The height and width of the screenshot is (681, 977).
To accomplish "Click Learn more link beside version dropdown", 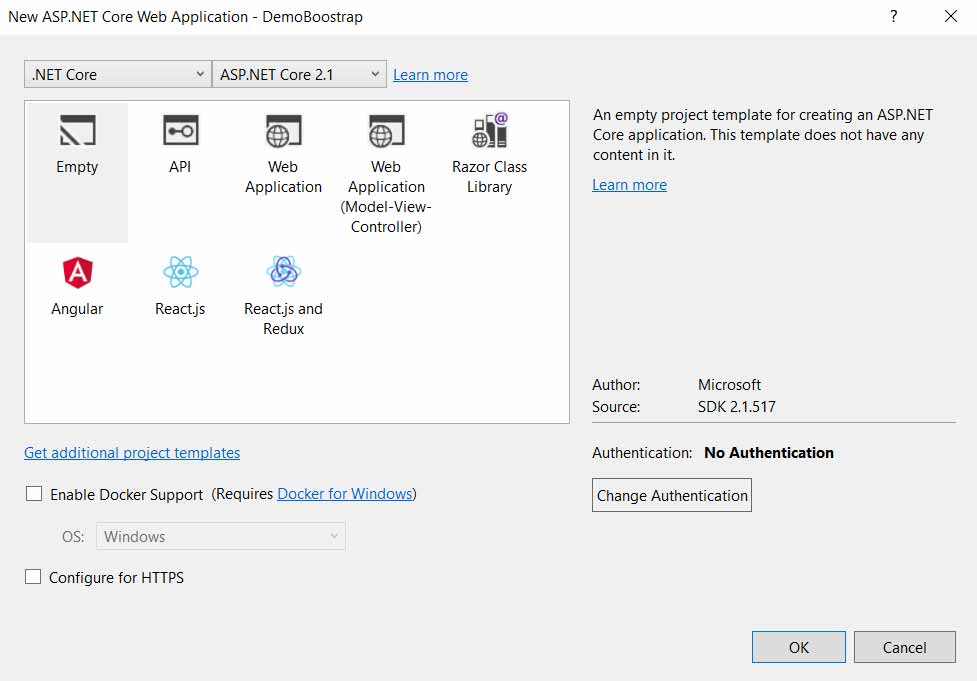I will click(431, 75).
